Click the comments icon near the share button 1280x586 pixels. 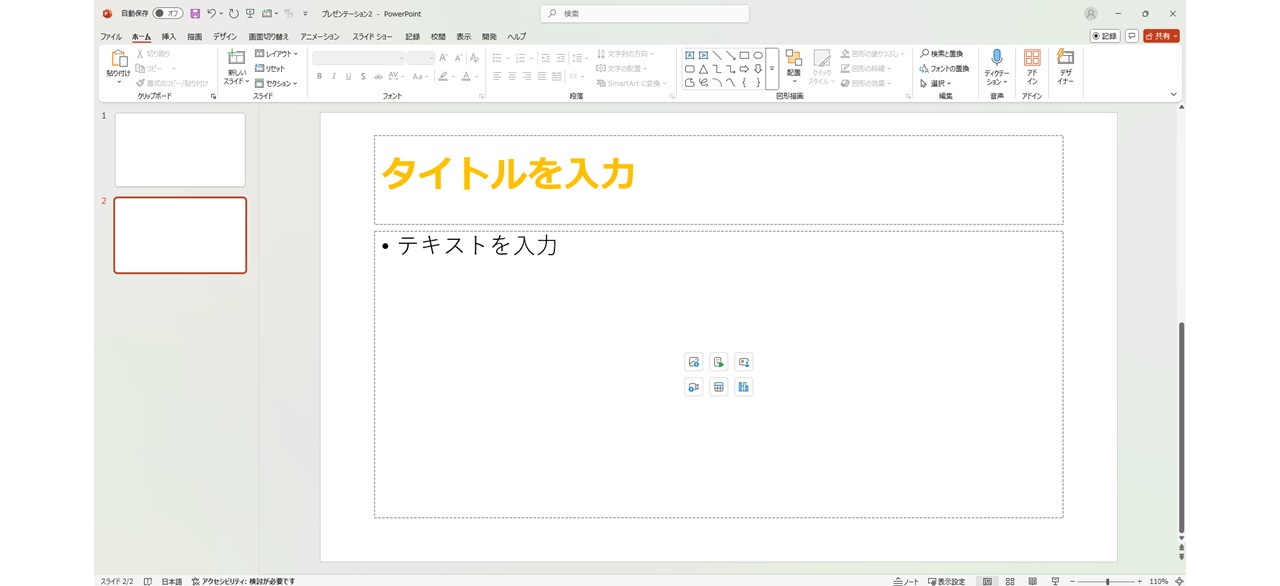pyautogui.click(x=1132, y=36)
